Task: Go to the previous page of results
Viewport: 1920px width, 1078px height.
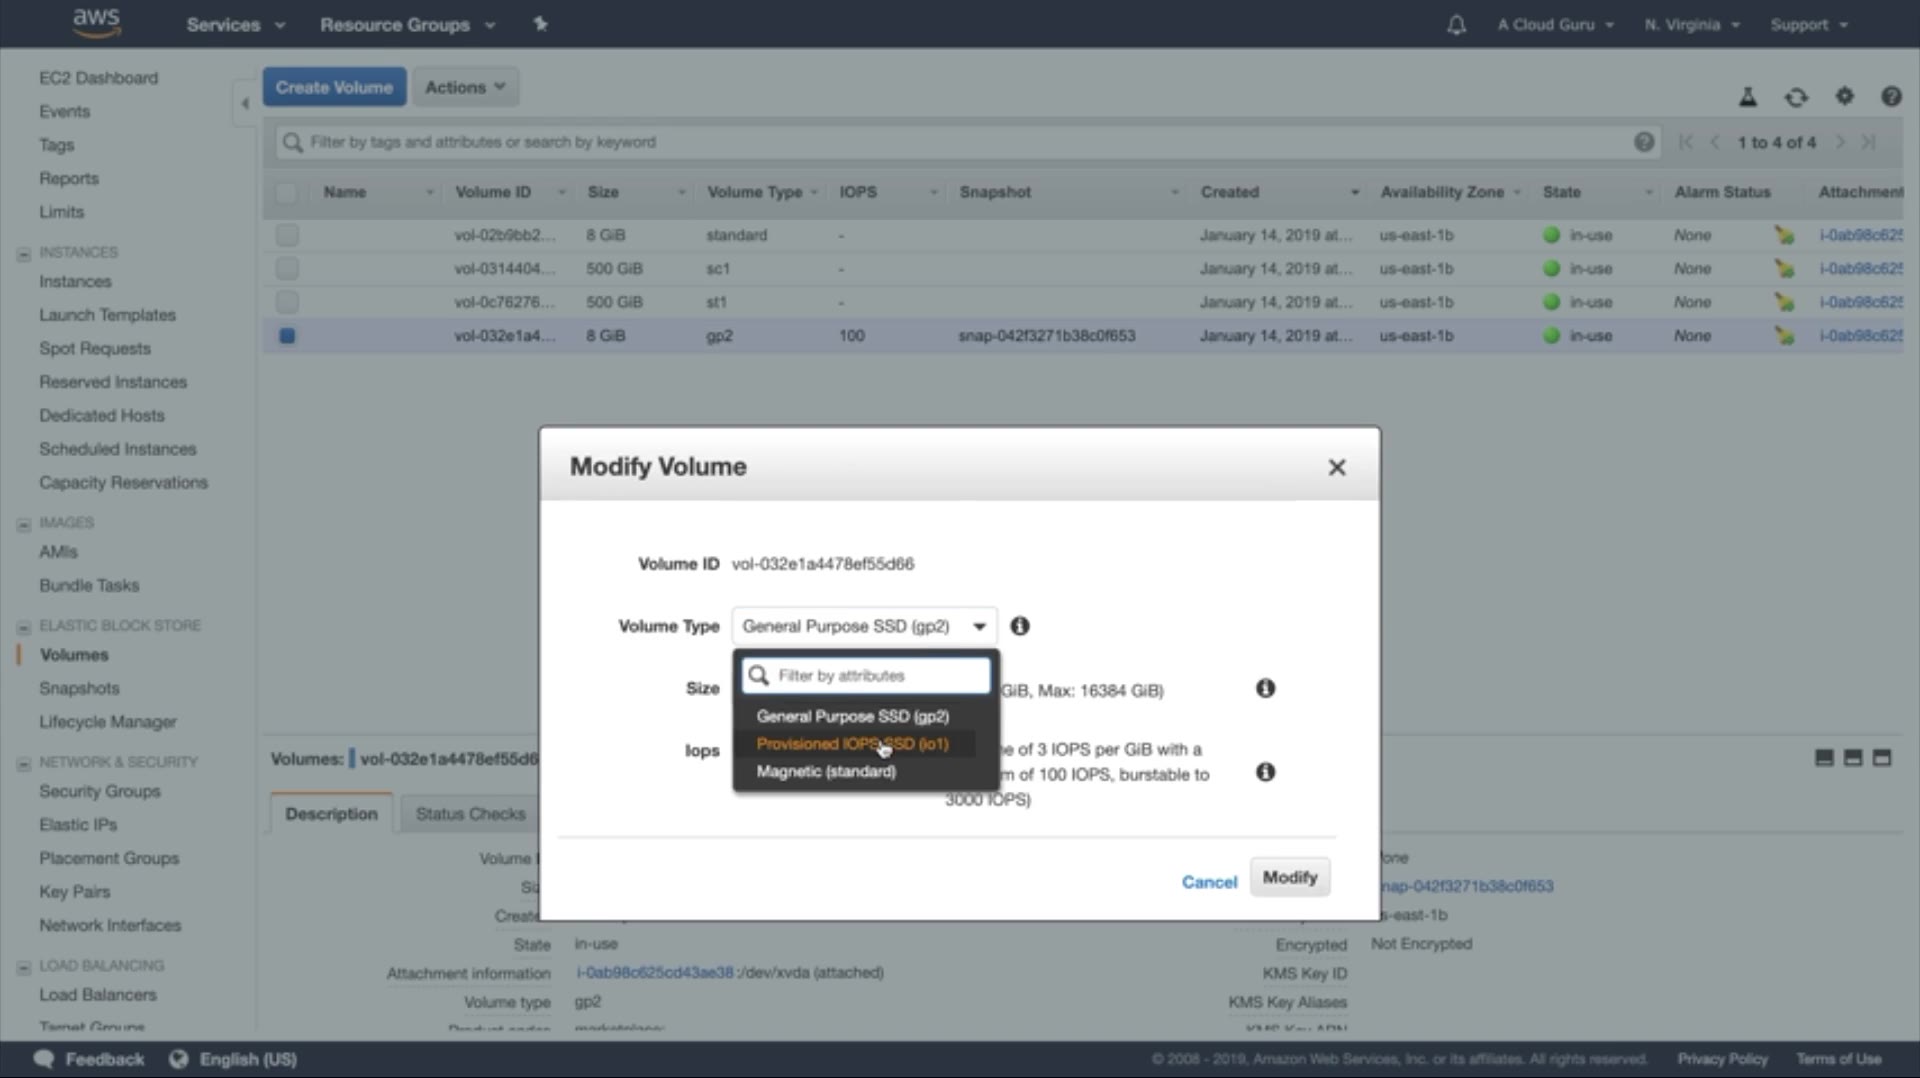Action: pos(1715,142)
